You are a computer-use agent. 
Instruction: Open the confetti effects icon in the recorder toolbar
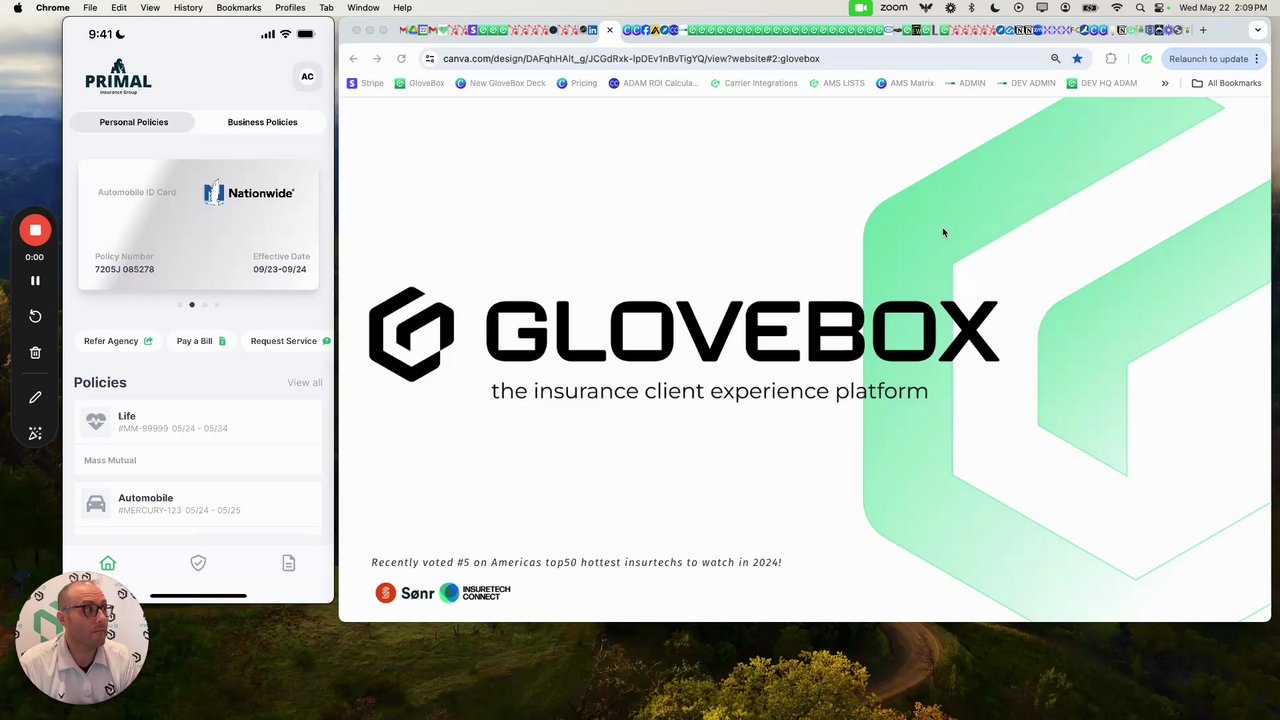pos(35,433)
